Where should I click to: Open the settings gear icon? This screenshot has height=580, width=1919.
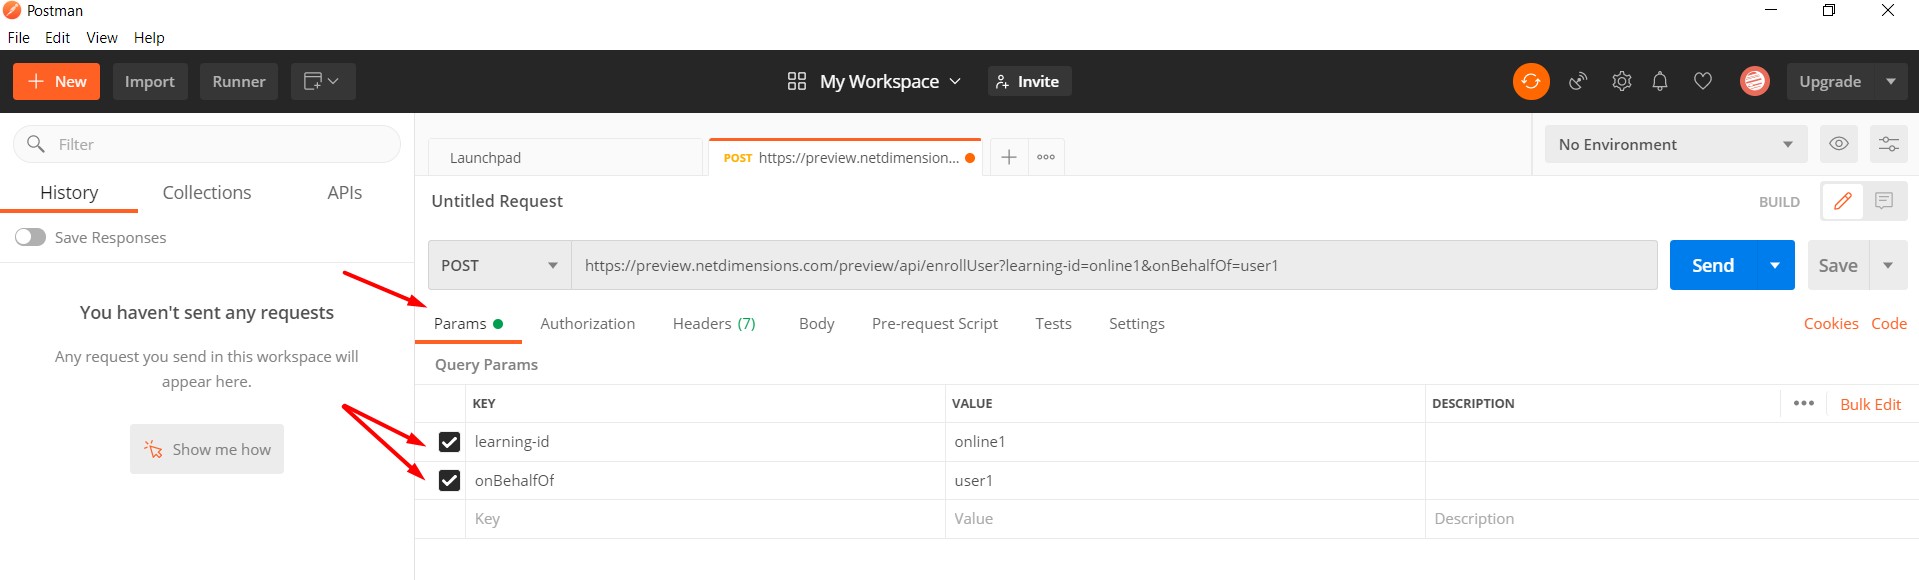[1621, 81]
